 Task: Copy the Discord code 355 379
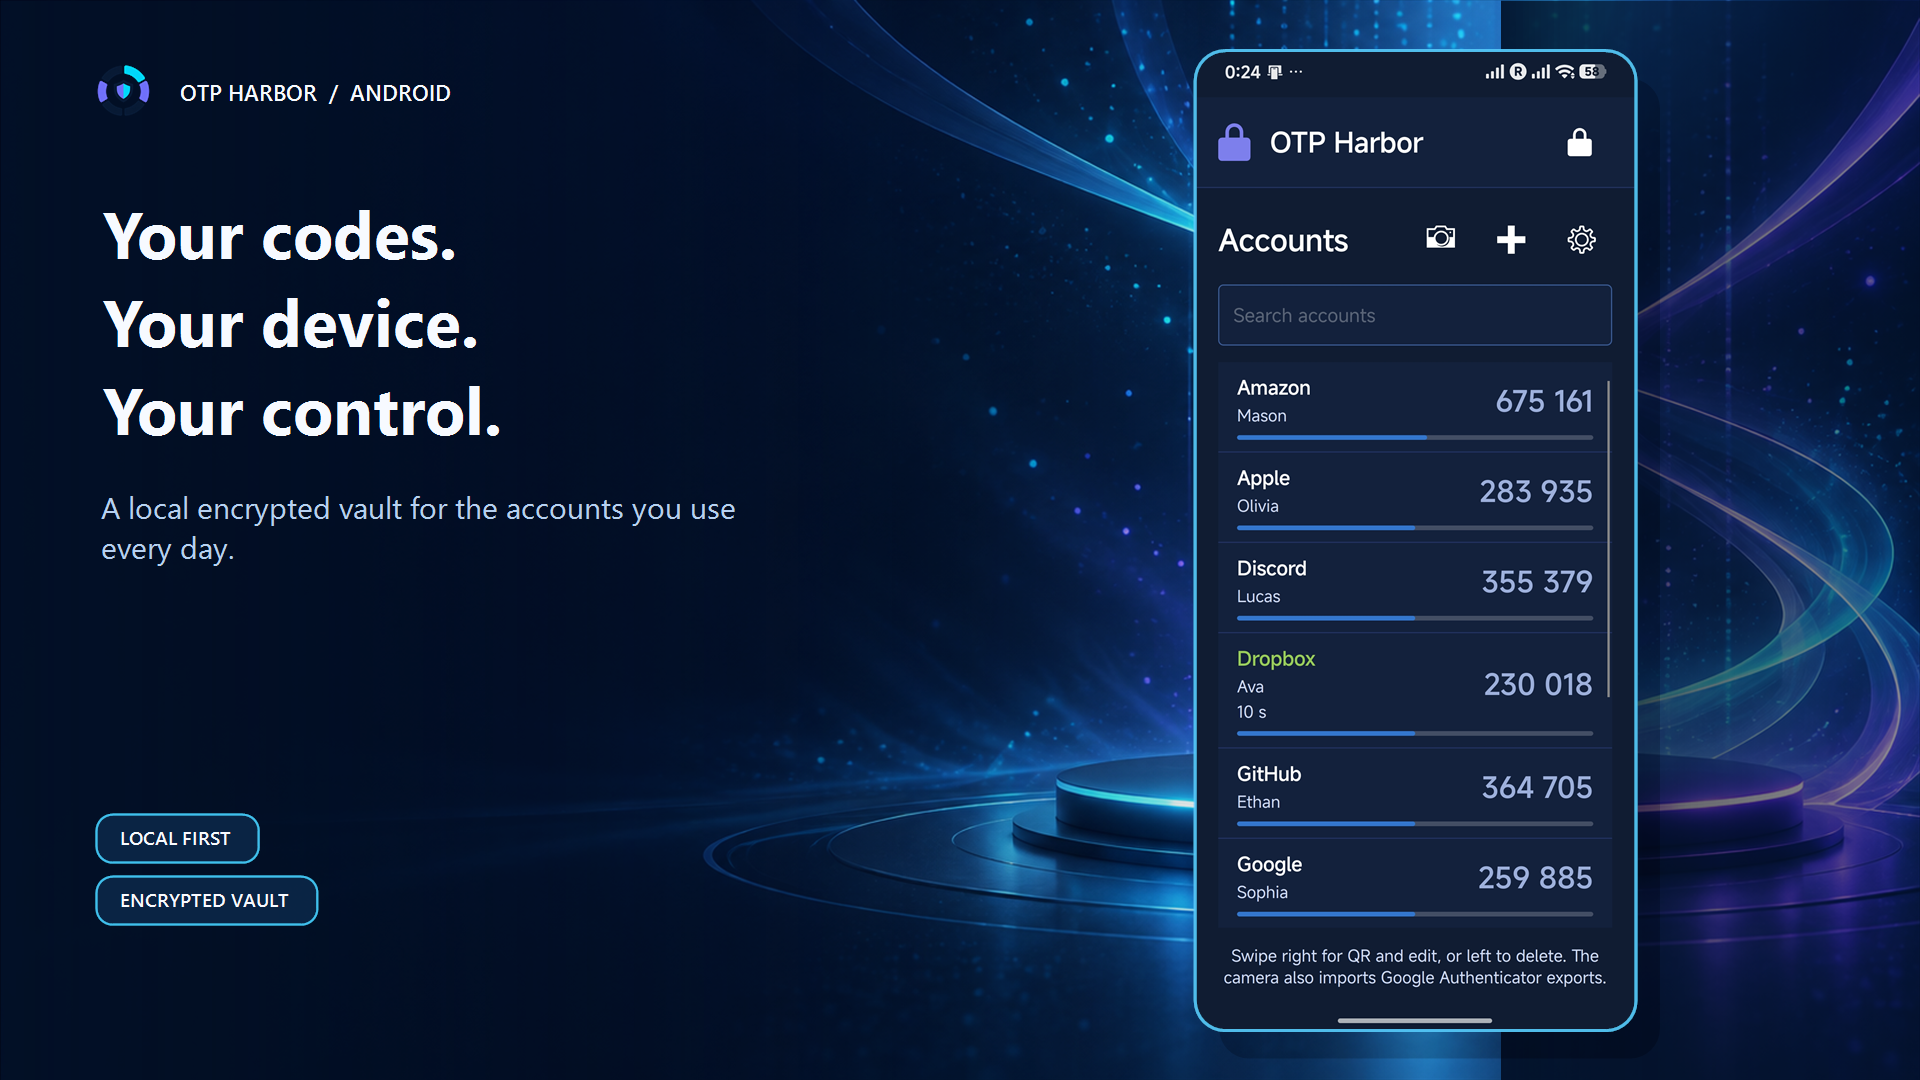click(1536, 582)
